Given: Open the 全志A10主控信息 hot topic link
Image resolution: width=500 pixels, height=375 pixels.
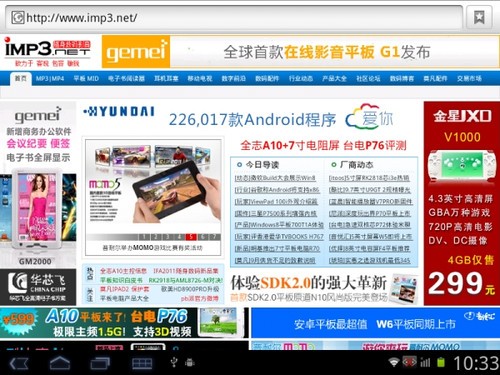Looking at the screenshot, I should pos(123,271).
